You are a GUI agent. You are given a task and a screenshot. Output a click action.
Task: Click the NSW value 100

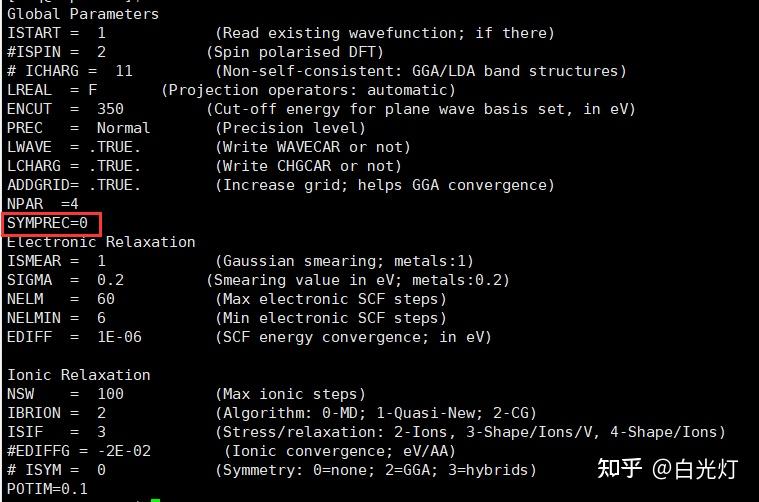[x=110, y=394]
